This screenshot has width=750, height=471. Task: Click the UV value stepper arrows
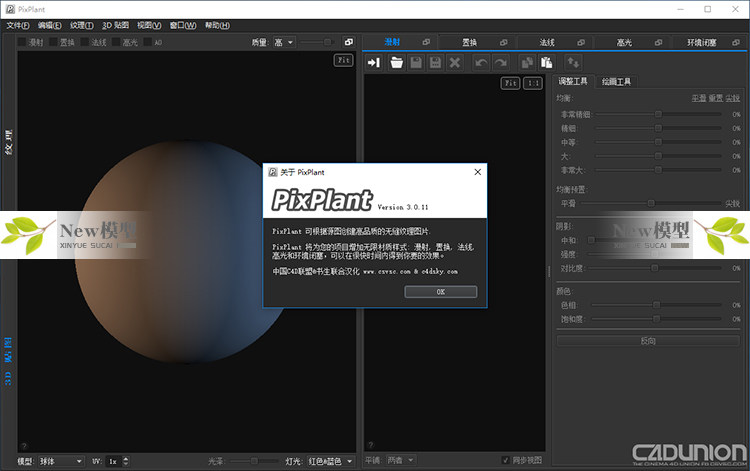coord(126,461)
